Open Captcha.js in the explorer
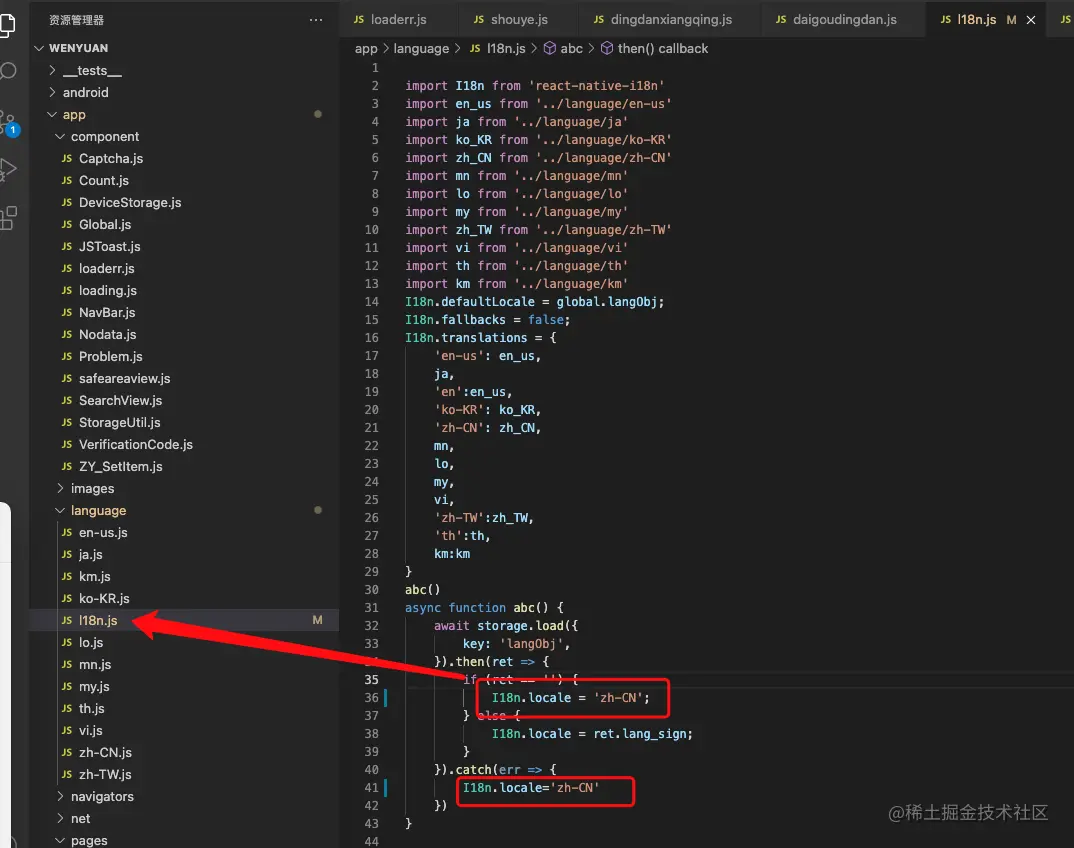1074x848 pixels. pos(111,158)
